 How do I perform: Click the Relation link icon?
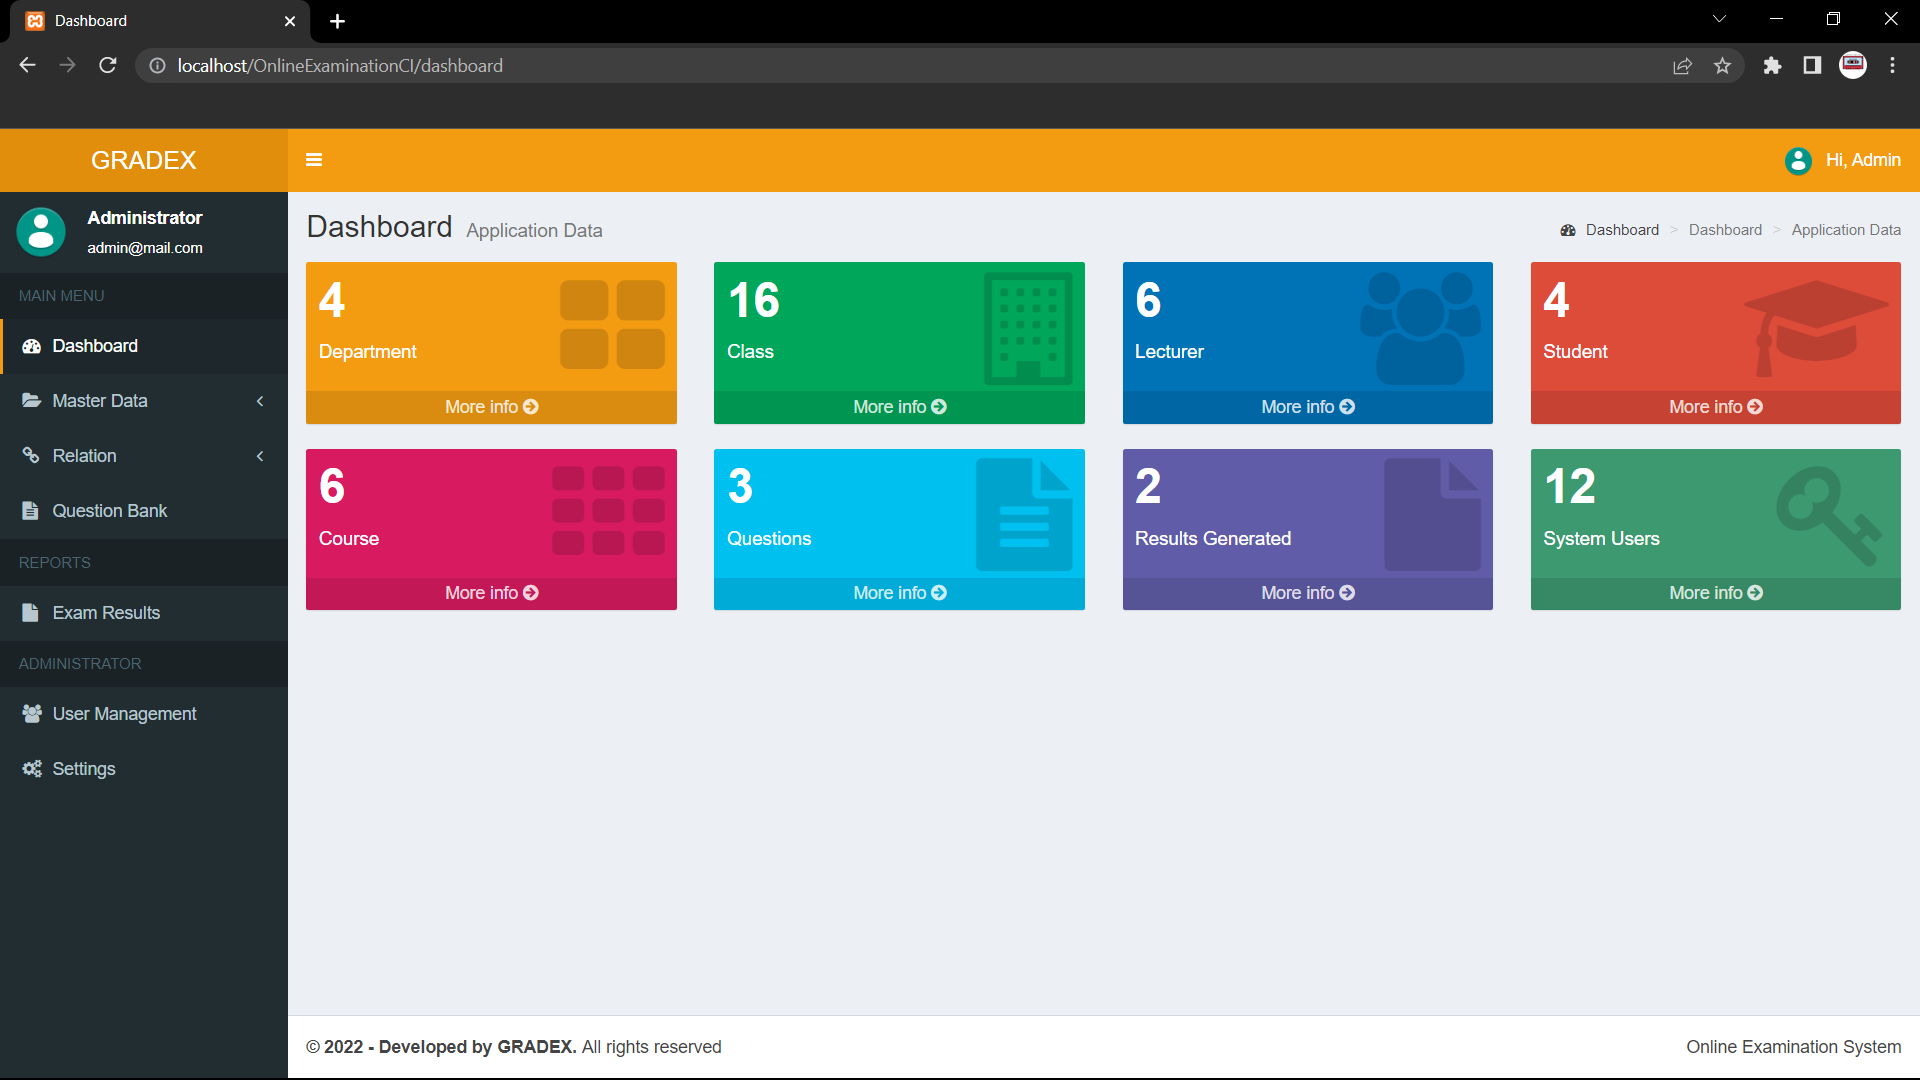pos(32,455)
